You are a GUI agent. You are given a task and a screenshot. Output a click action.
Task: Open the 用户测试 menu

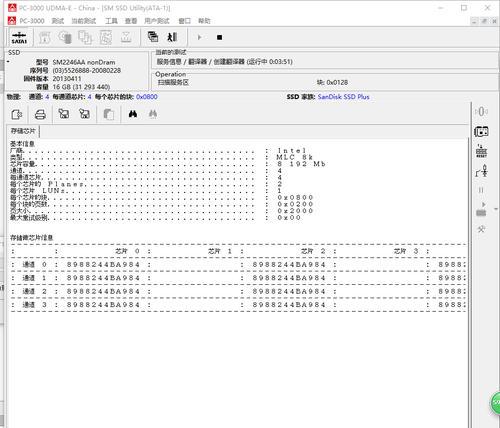[157, 21]
